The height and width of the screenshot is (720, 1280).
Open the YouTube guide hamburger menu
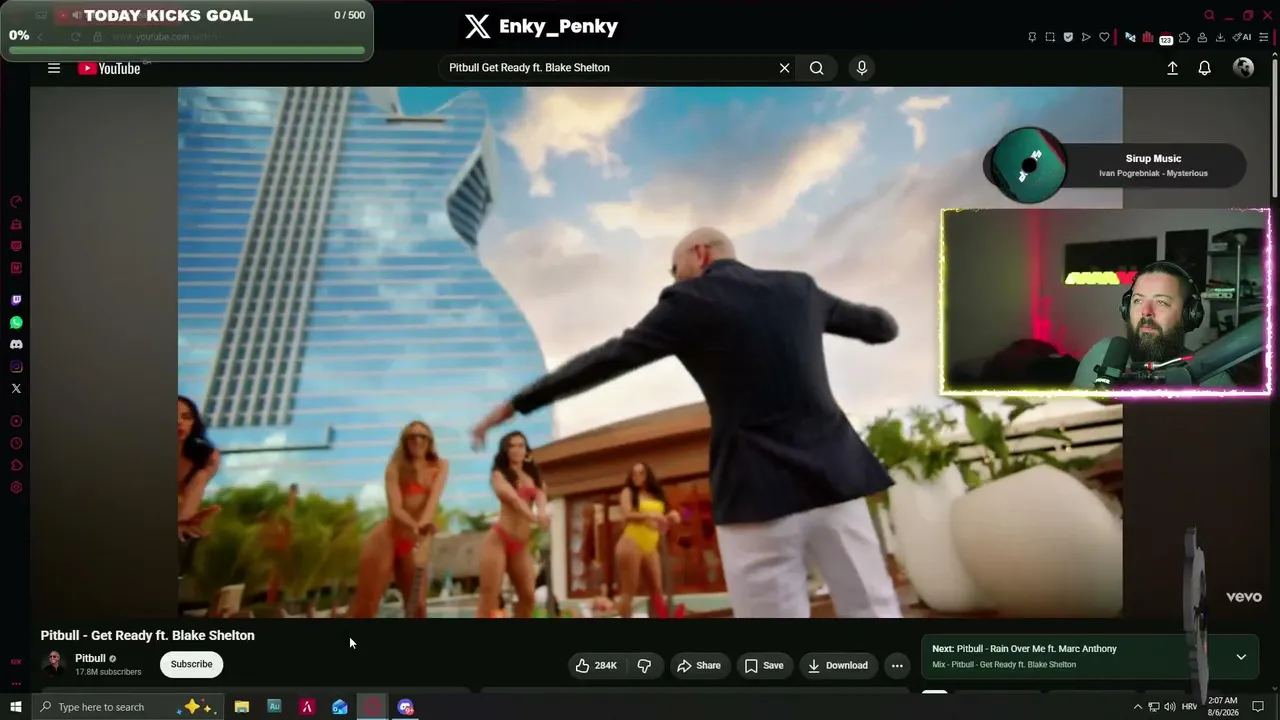[54, 68]
